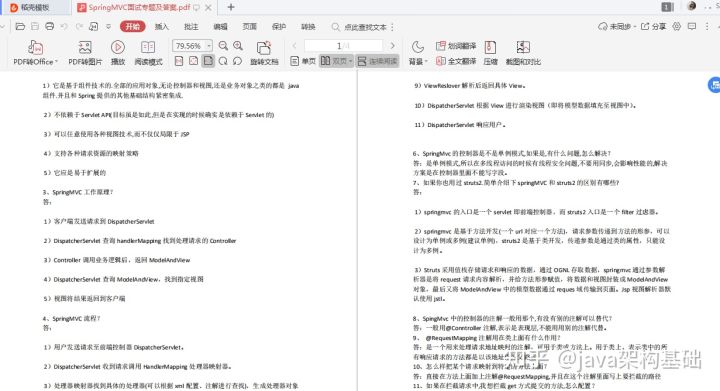The image size is (720, 391).
Task: Rotate the view counterclockwise
Action: coord(237,61)
